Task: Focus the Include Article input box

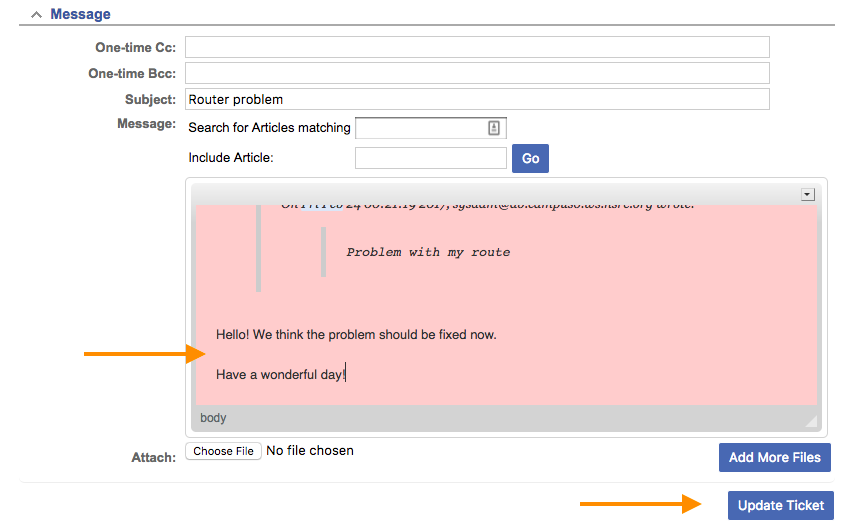Action: [x=430, y=158]
